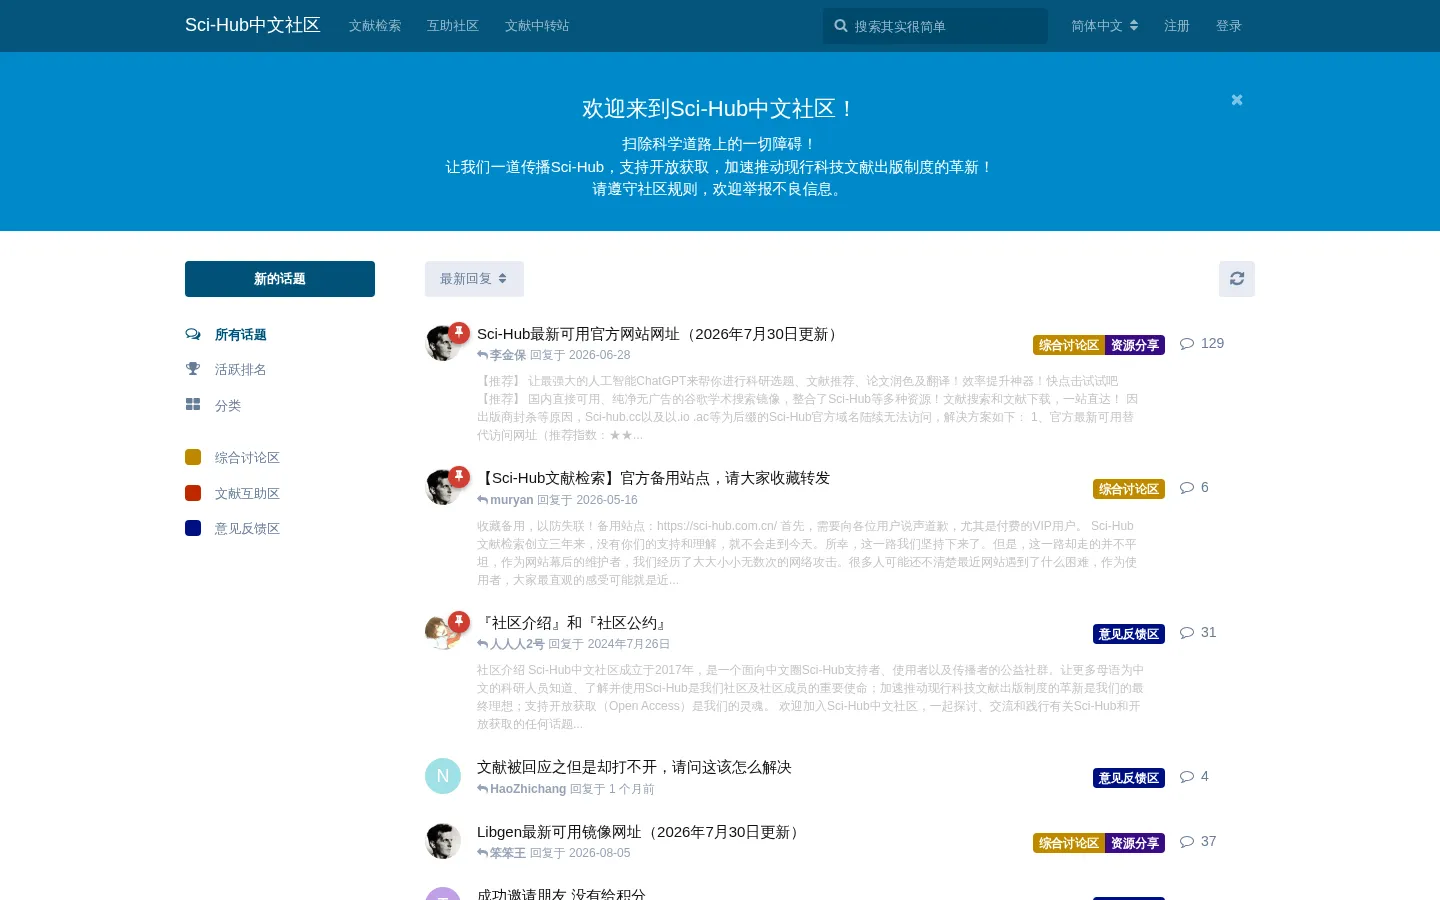1440x900 pixels.
Task: Select the red 文献互助区 category swatch
Action: click(x=193, y=493)
